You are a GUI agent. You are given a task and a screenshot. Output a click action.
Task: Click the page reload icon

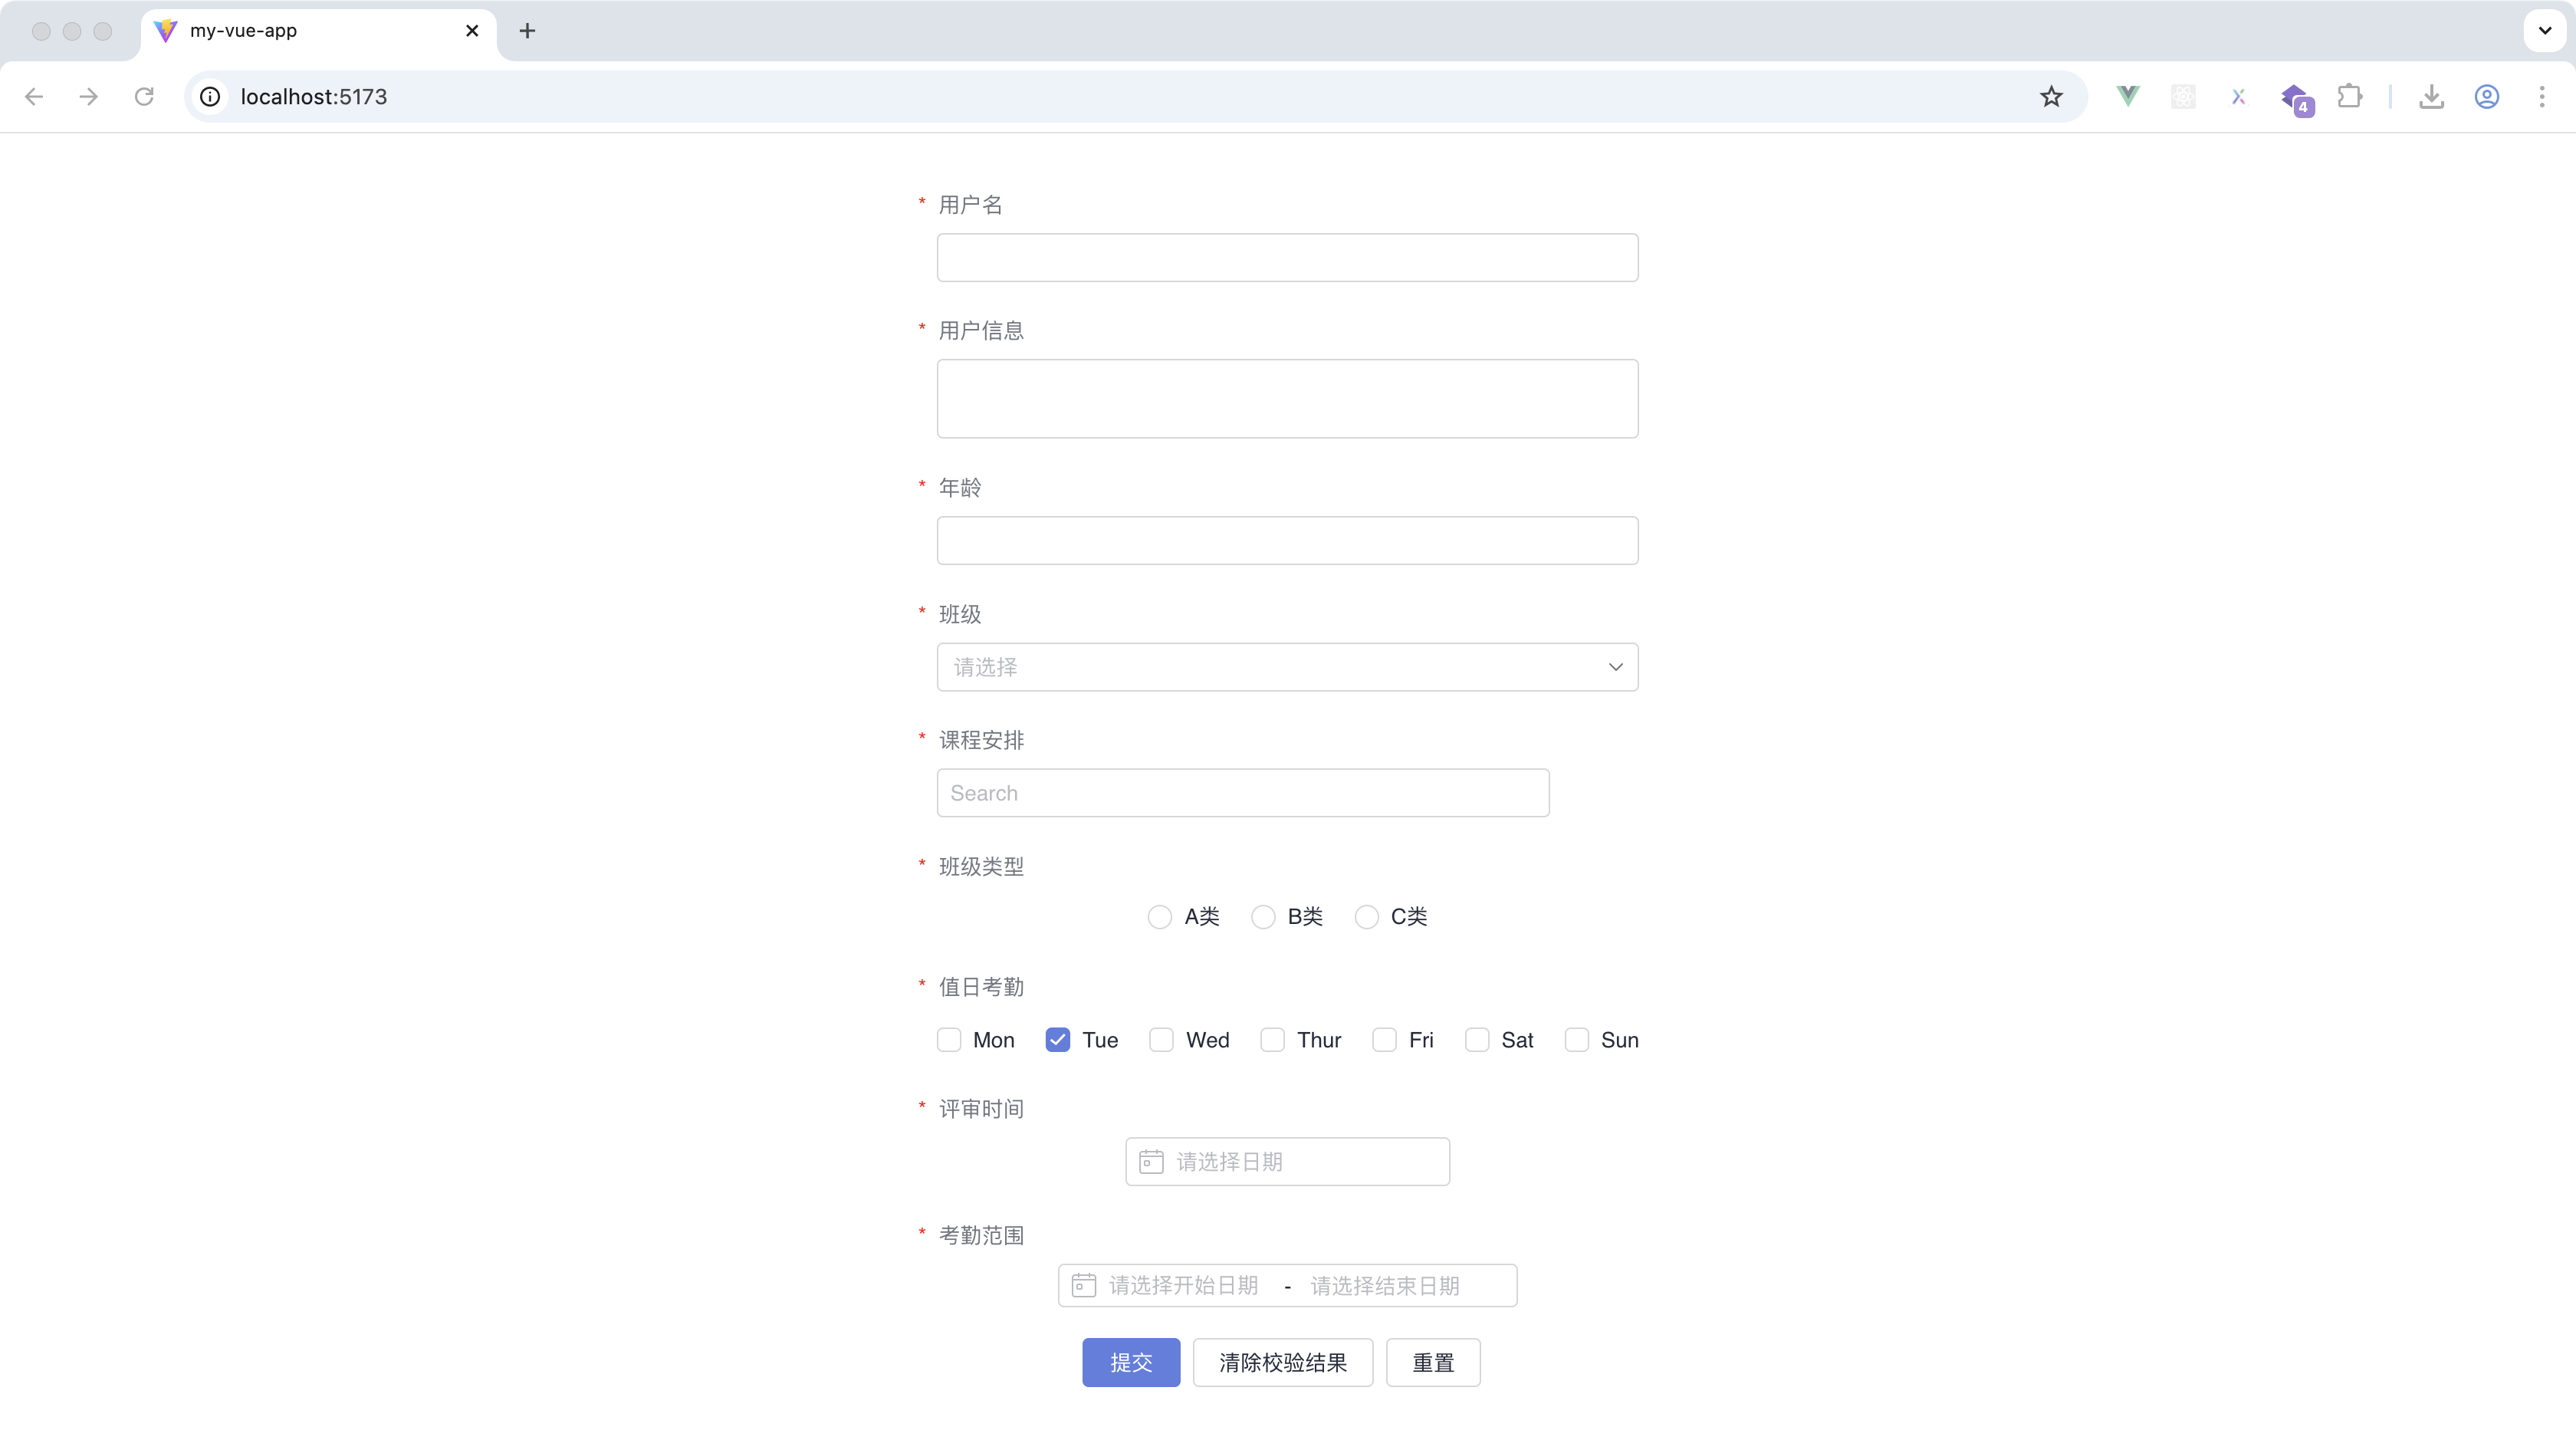pos(144,96)
